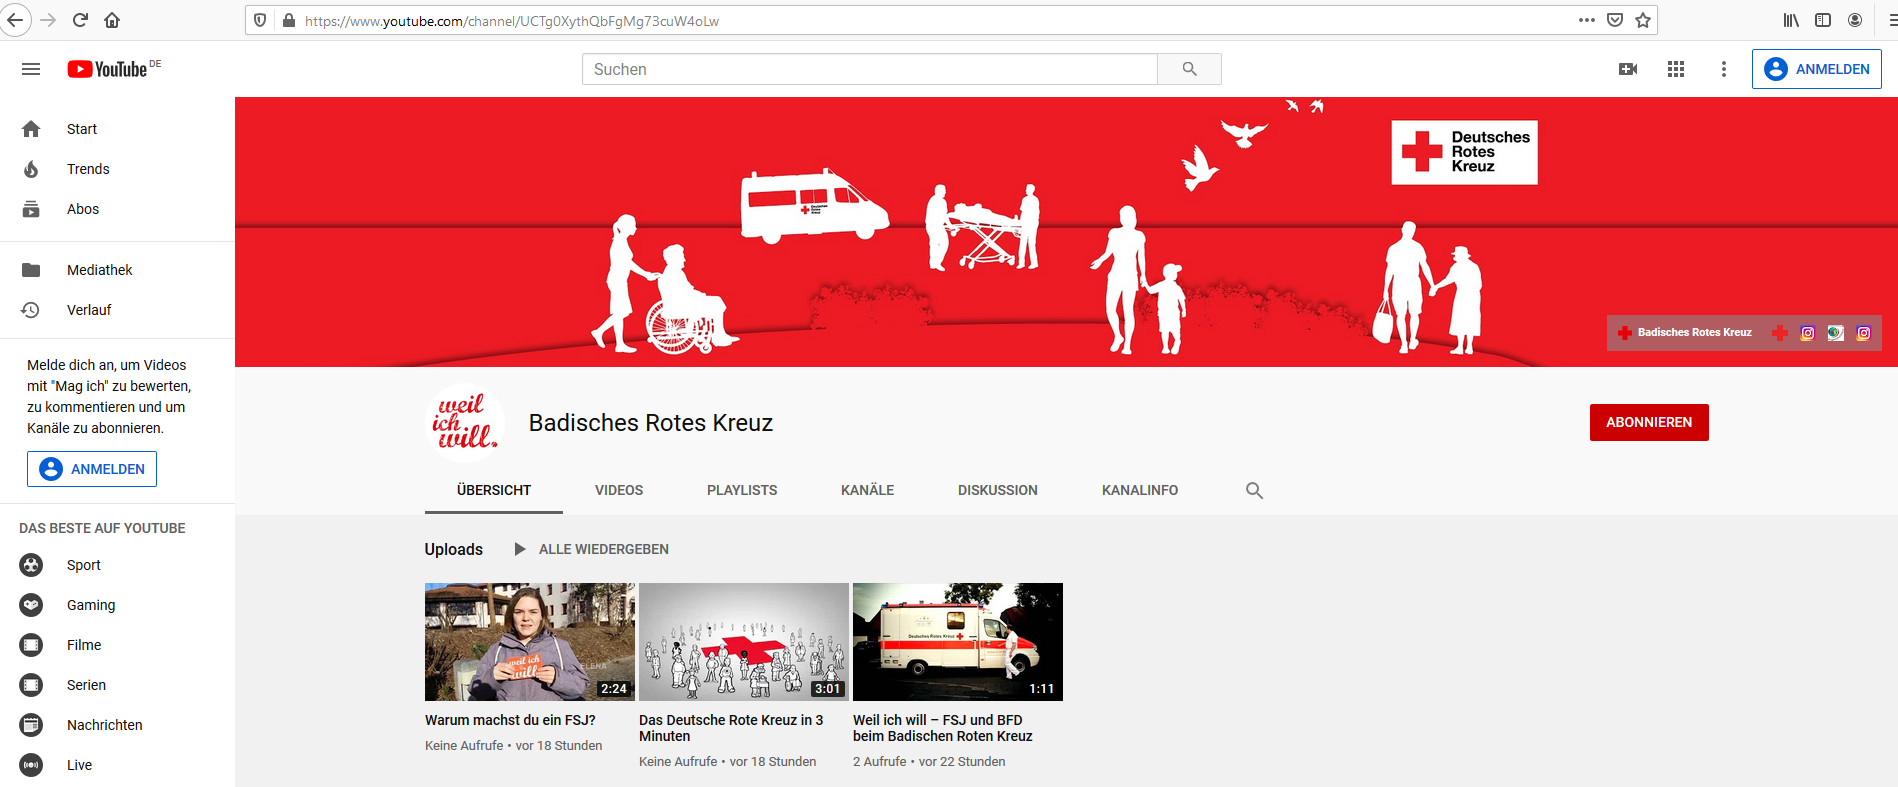Switch to the VIDEOS tab

click(x=619, y=490)
